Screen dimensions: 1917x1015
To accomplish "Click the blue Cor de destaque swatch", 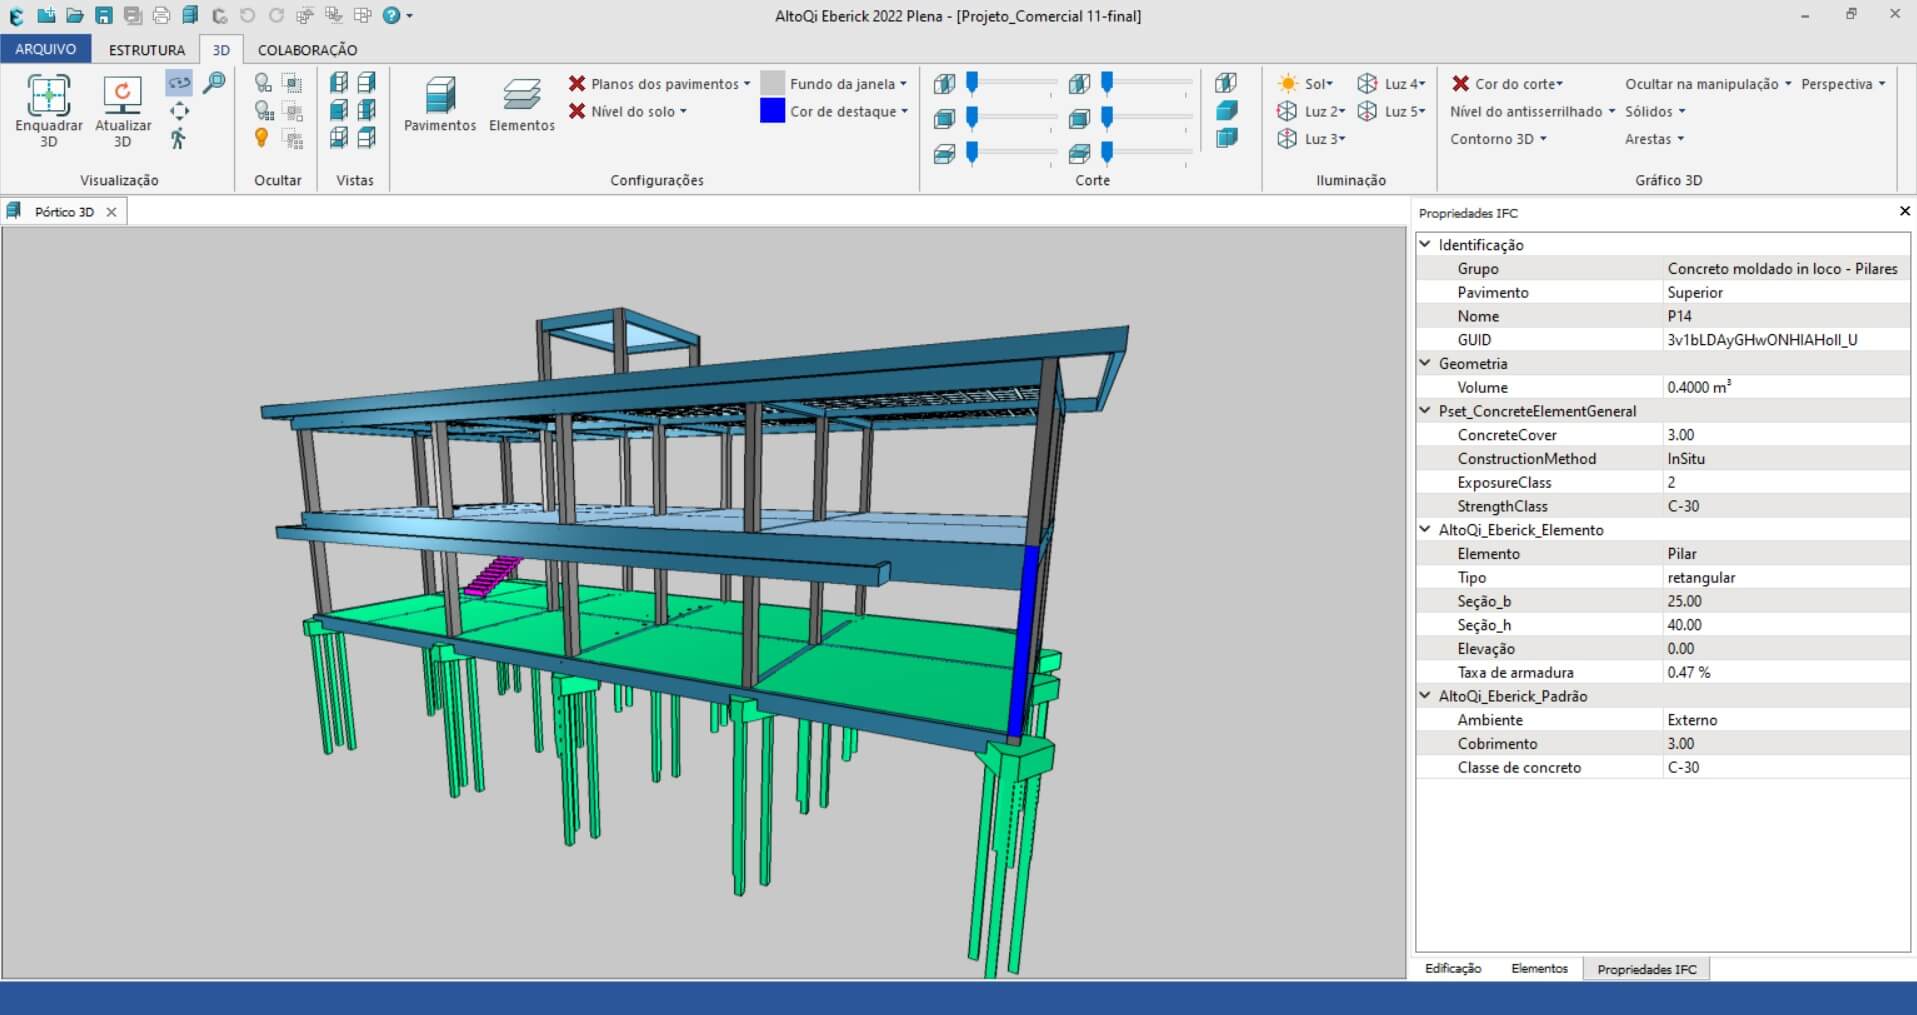I will [x=772, y=111].
